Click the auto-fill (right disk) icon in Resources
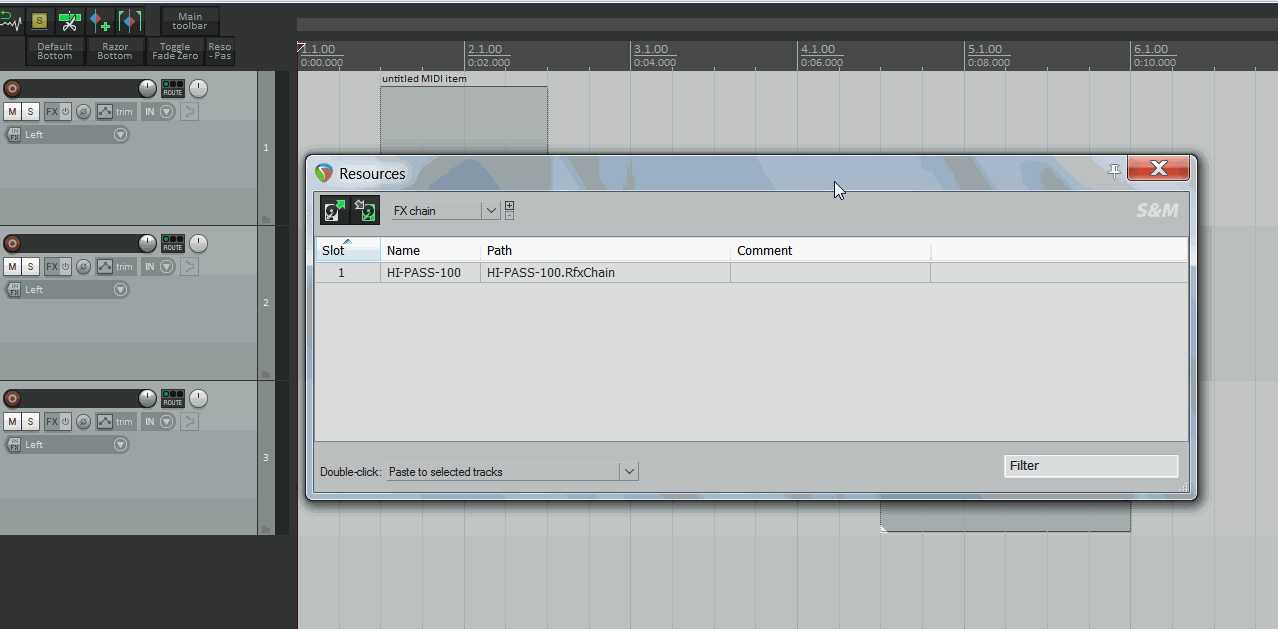 pos(366,210)
